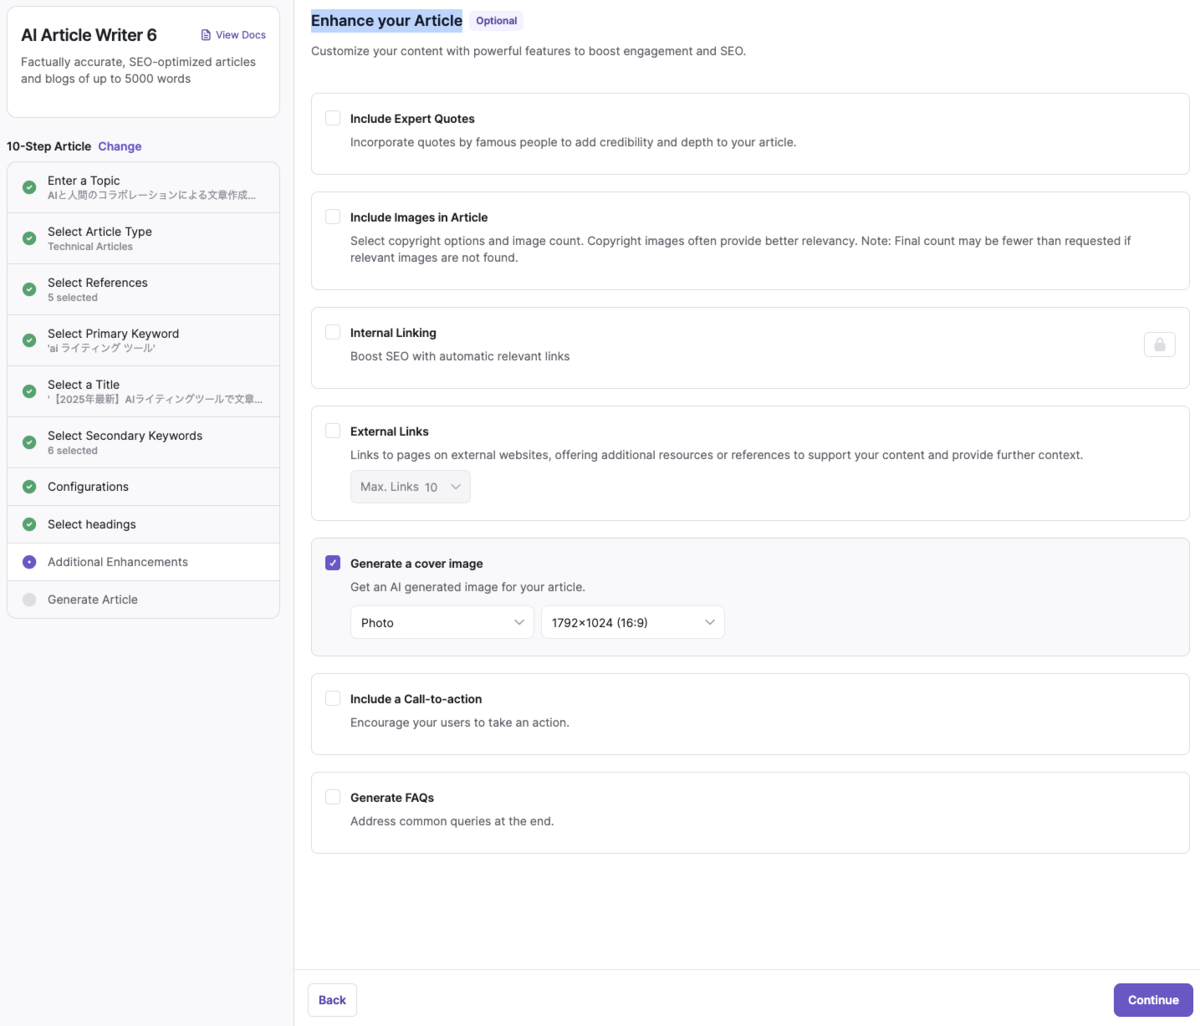The height and width of the screenshot is (1026, 1200).
Task: Enable the External Links checkbox
Action: click(333, 431)
